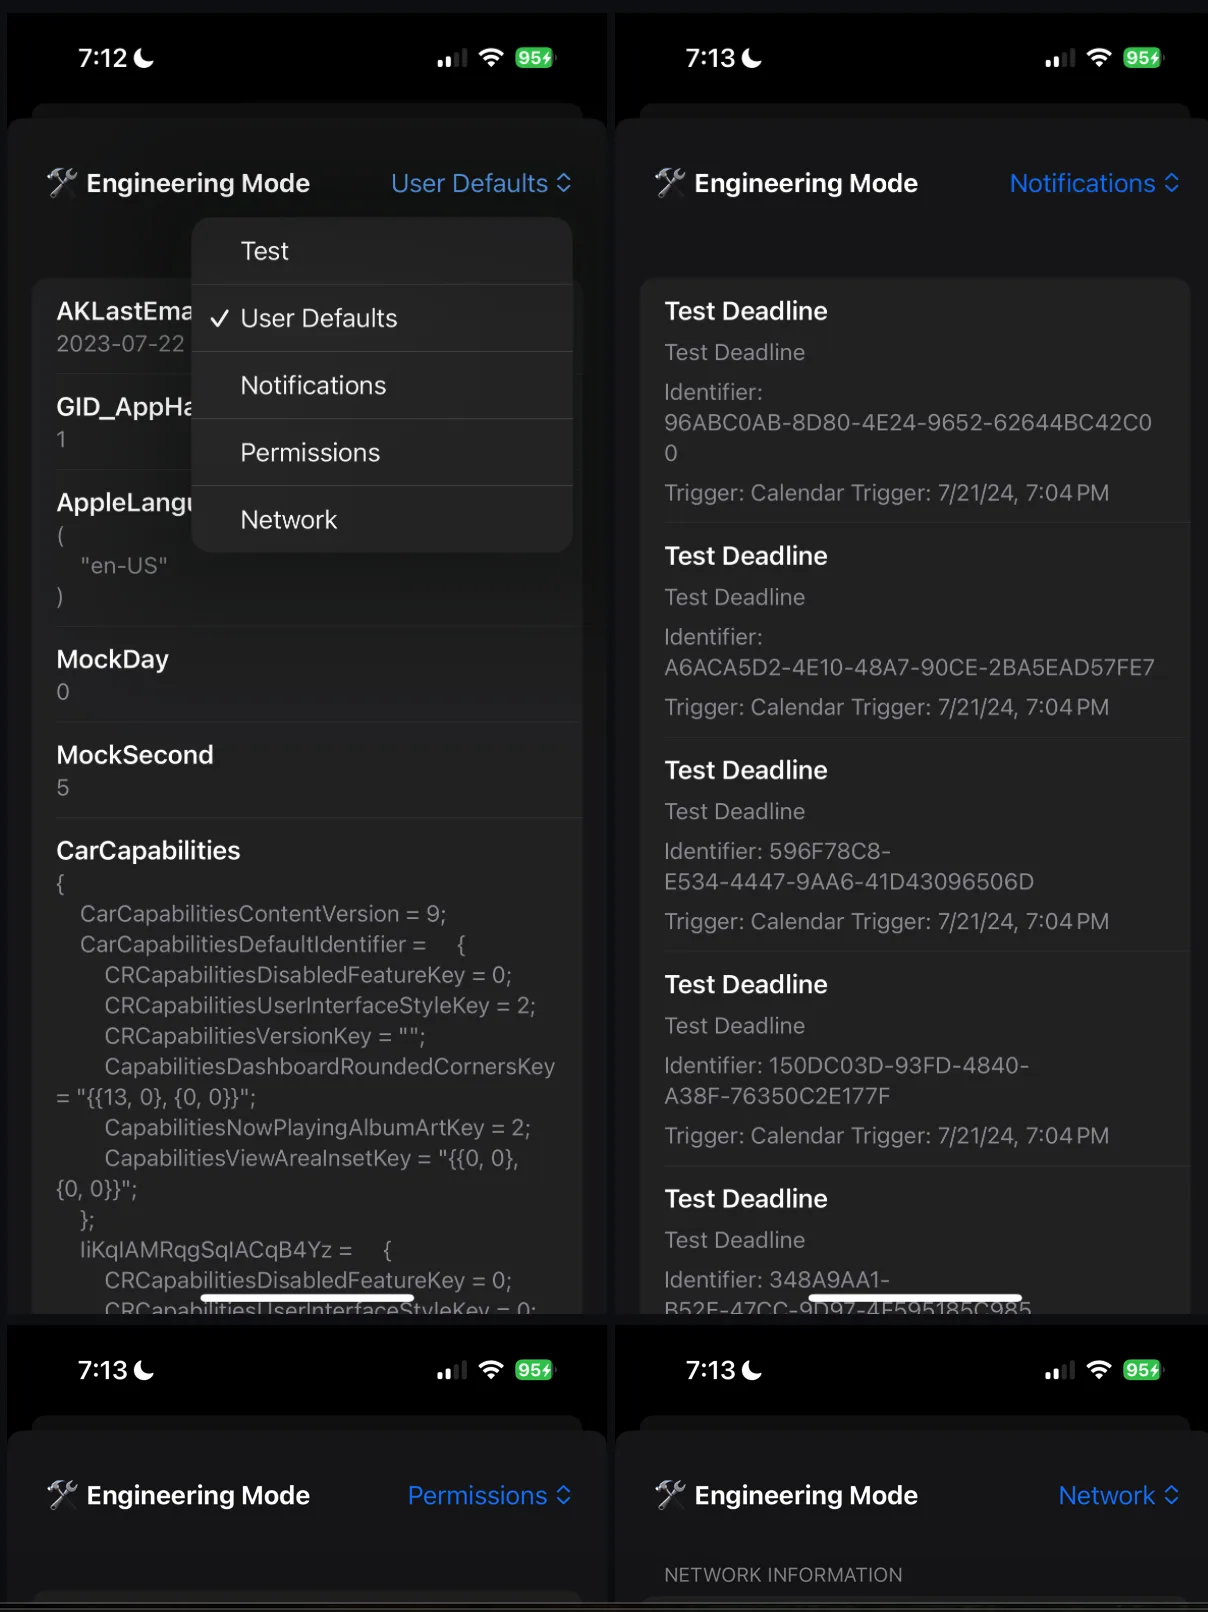Choose Test from the popup menu

[265, 251]
